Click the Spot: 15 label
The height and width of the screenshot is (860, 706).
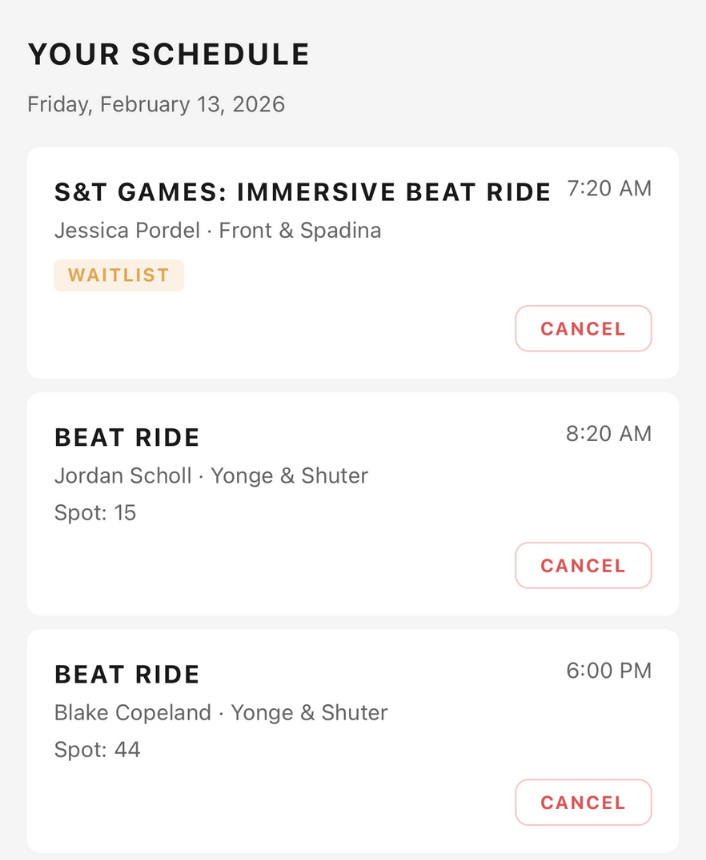coord(95,513)
